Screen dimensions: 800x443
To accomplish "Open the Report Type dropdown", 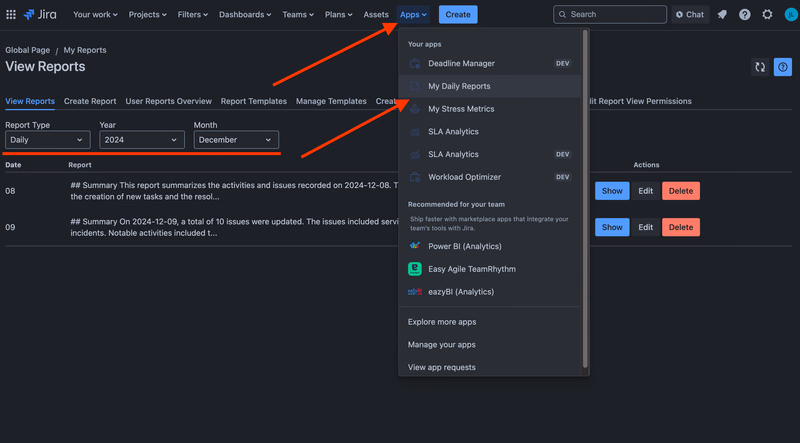I will click(x=47, y=140).
